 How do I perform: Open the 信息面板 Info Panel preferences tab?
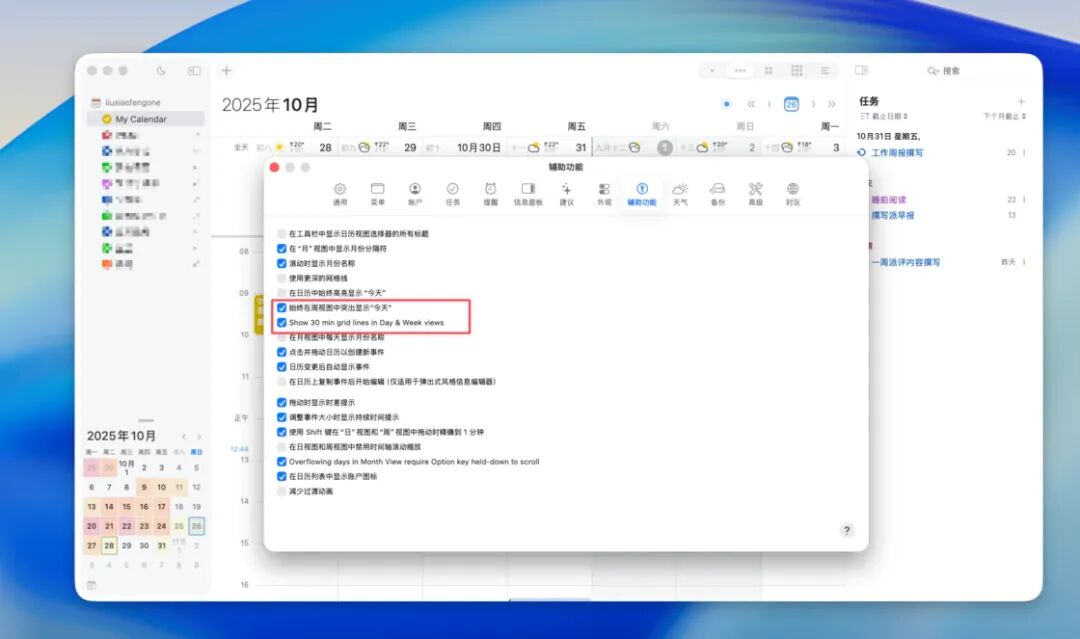tap(528, 193)
